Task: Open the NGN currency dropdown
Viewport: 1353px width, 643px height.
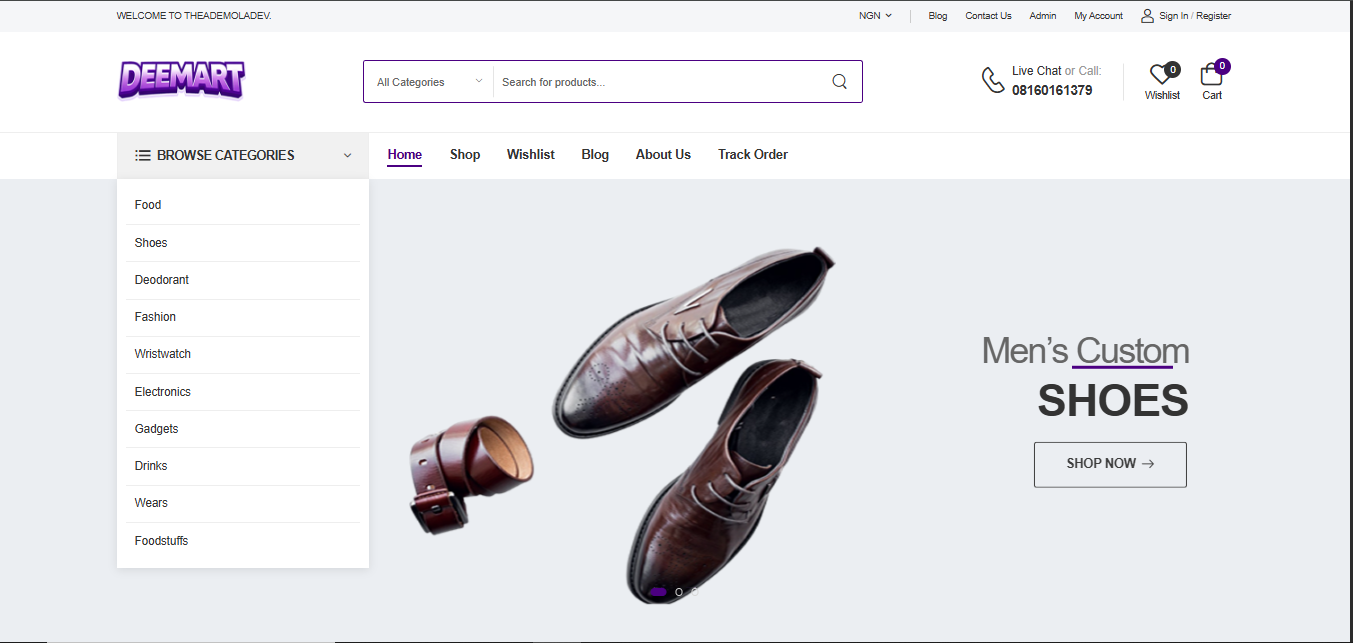Action: [875, 16]
